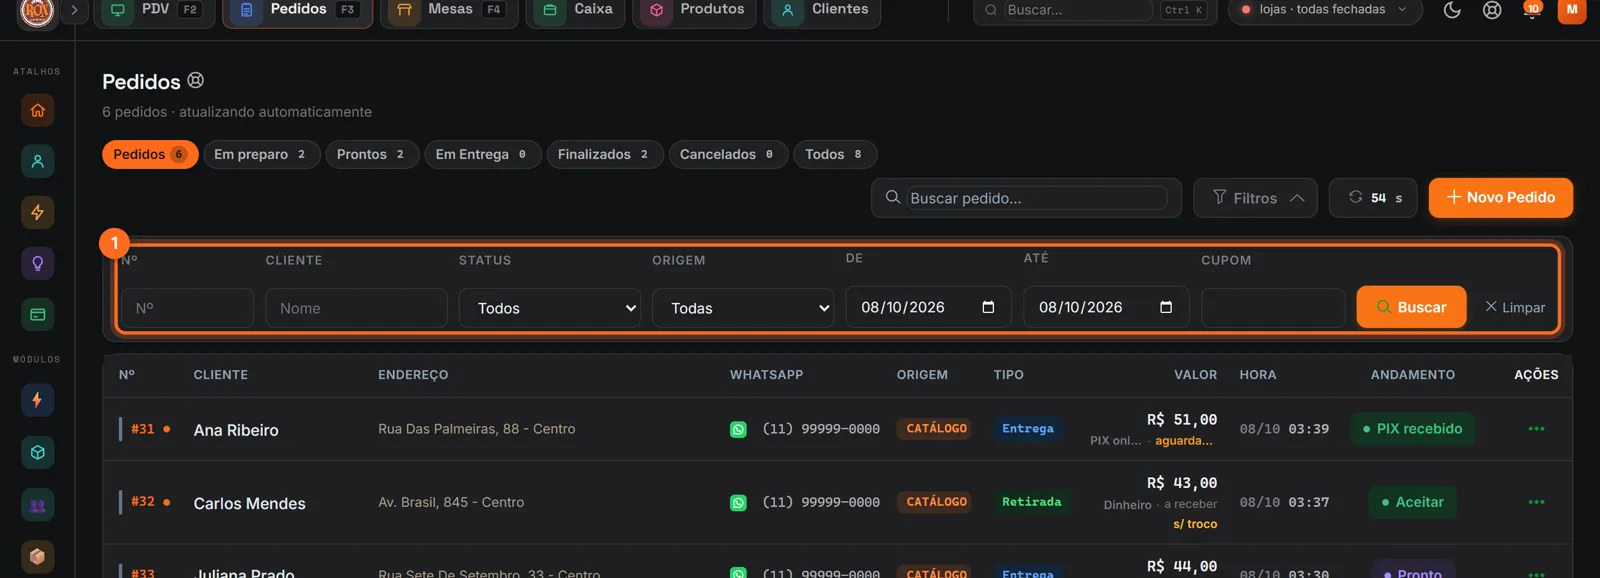The width and height of the screenshot is (1600, 578).
Task: Click PIX recebido status for Ana Ribeiro
Action: [x=1412, y=429]
